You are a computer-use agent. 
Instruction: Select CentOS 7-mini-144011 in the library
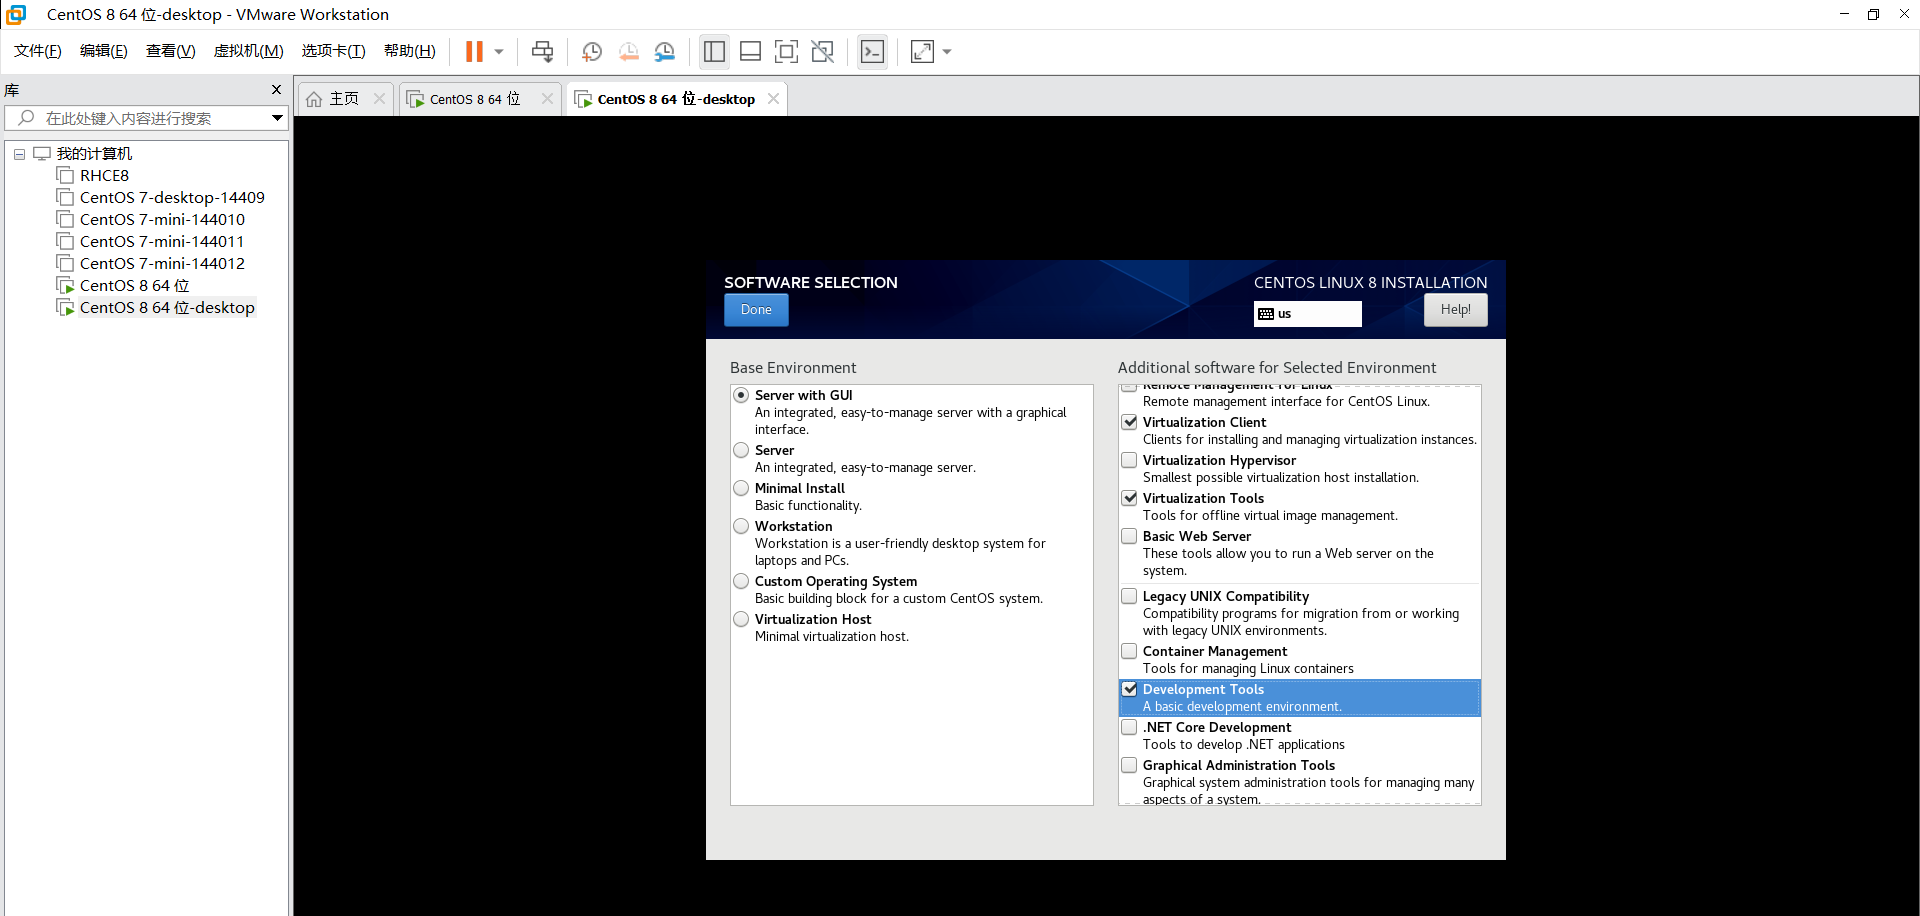point(162,242)
